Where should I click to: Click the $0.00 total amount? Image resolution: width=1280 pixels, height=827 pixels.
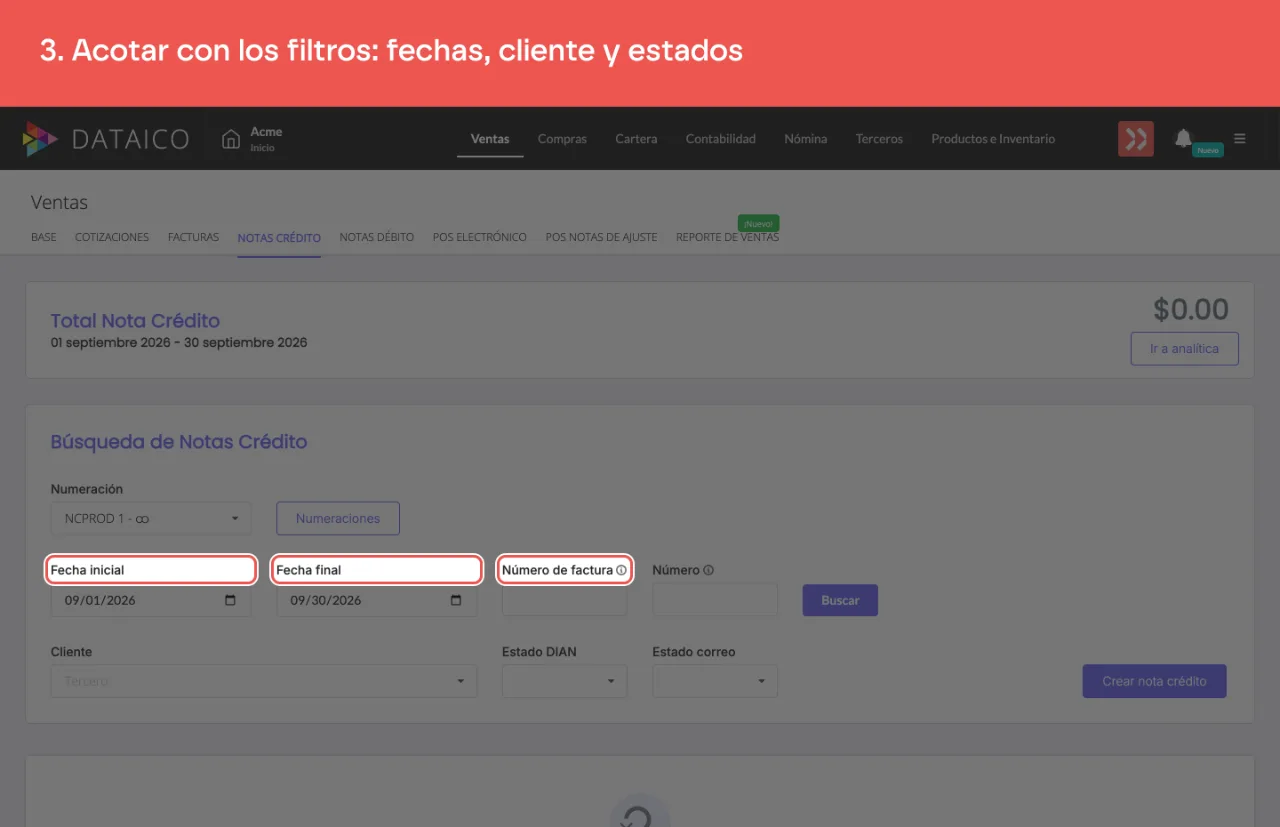[1191, 309]
